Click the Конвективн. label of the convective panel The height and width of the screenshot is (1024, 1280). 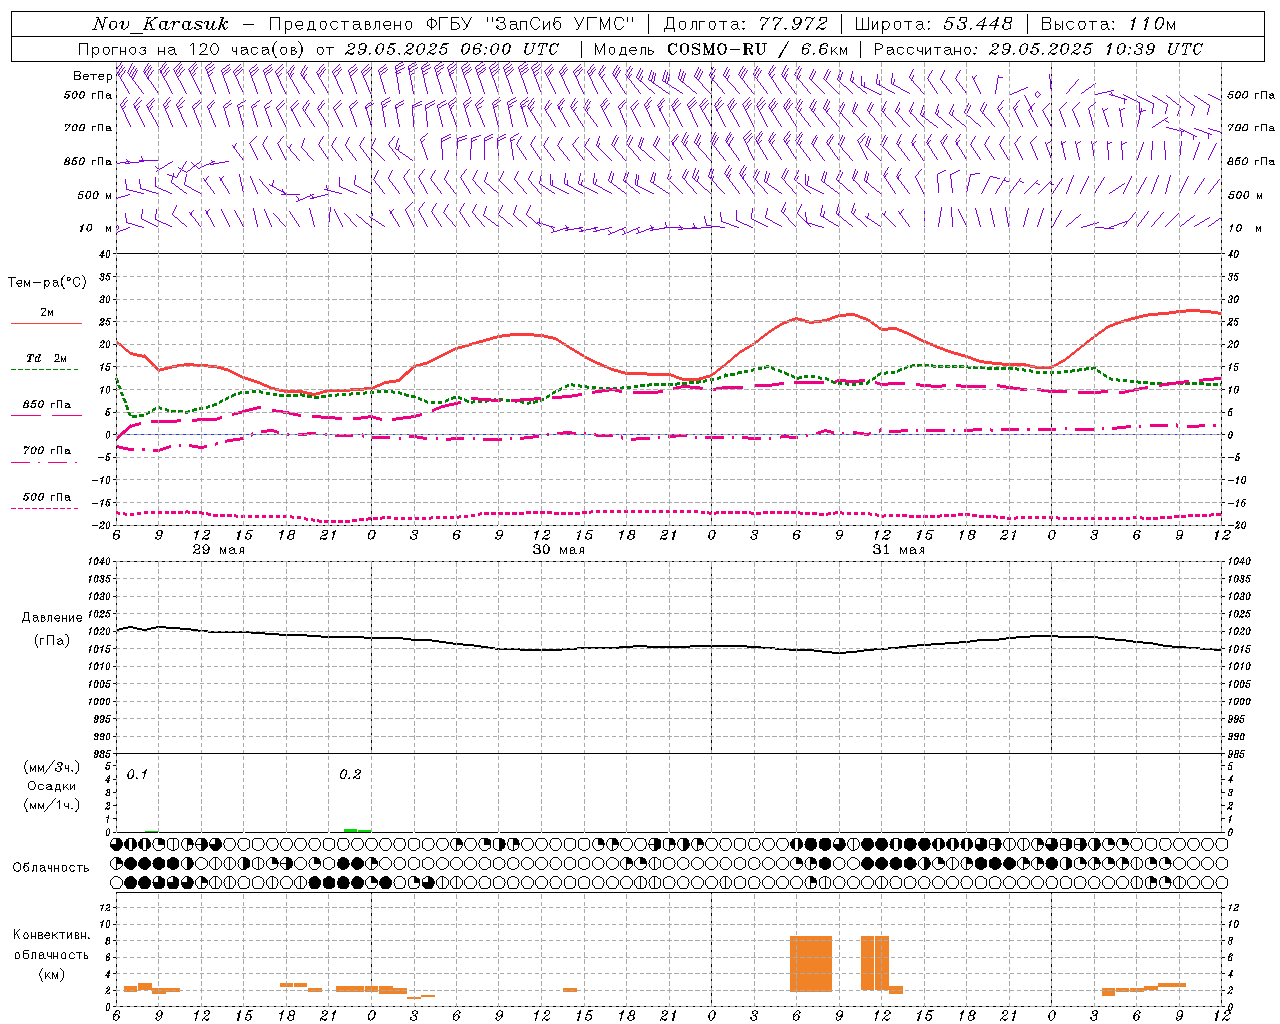(x=51, y=935)
